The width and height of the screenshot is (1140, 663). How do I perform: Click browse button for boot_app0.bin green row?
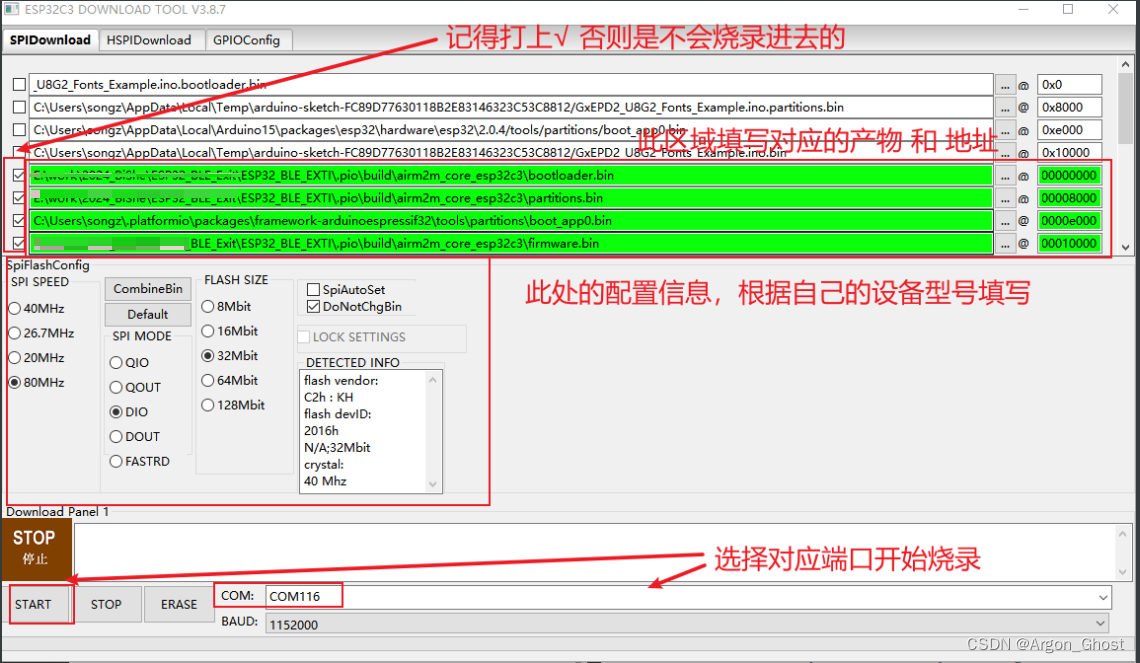pos(1005,220)
